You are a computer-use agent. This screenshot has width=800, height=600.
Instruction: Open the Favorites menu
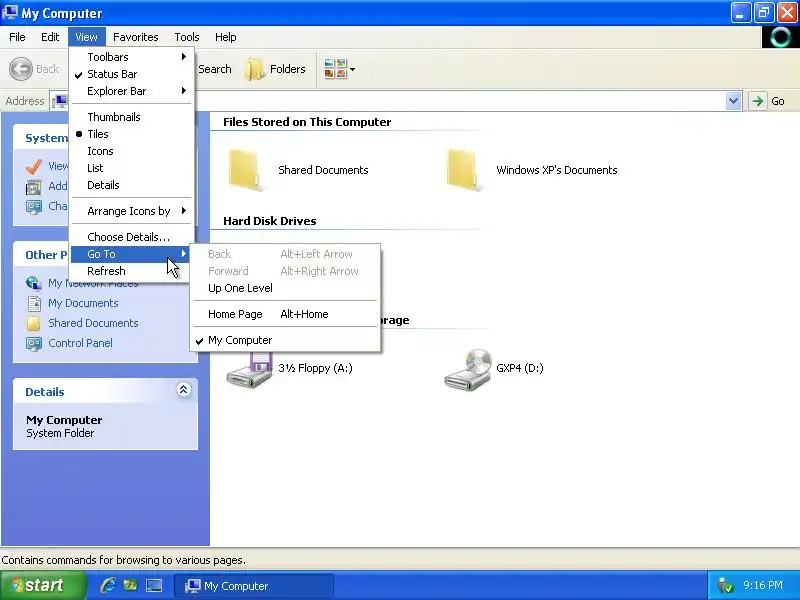[136, 37]
